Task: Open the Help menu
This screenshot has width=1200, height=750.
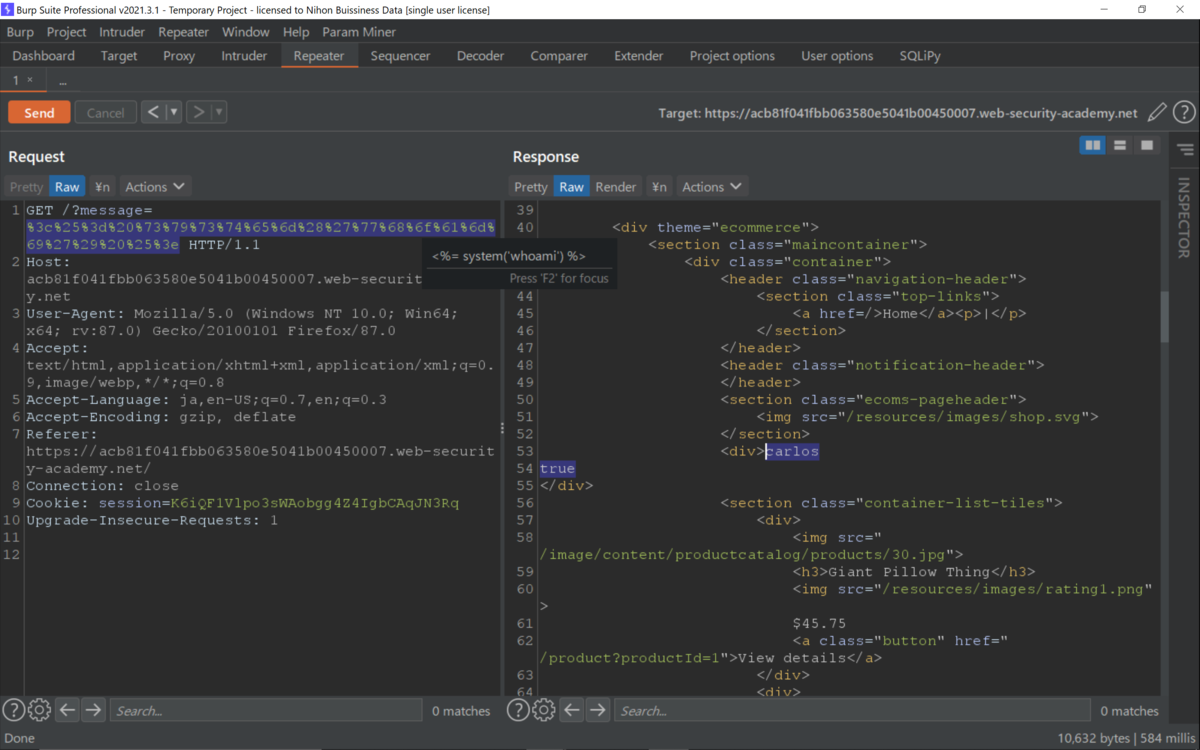Action: (296, 32)
